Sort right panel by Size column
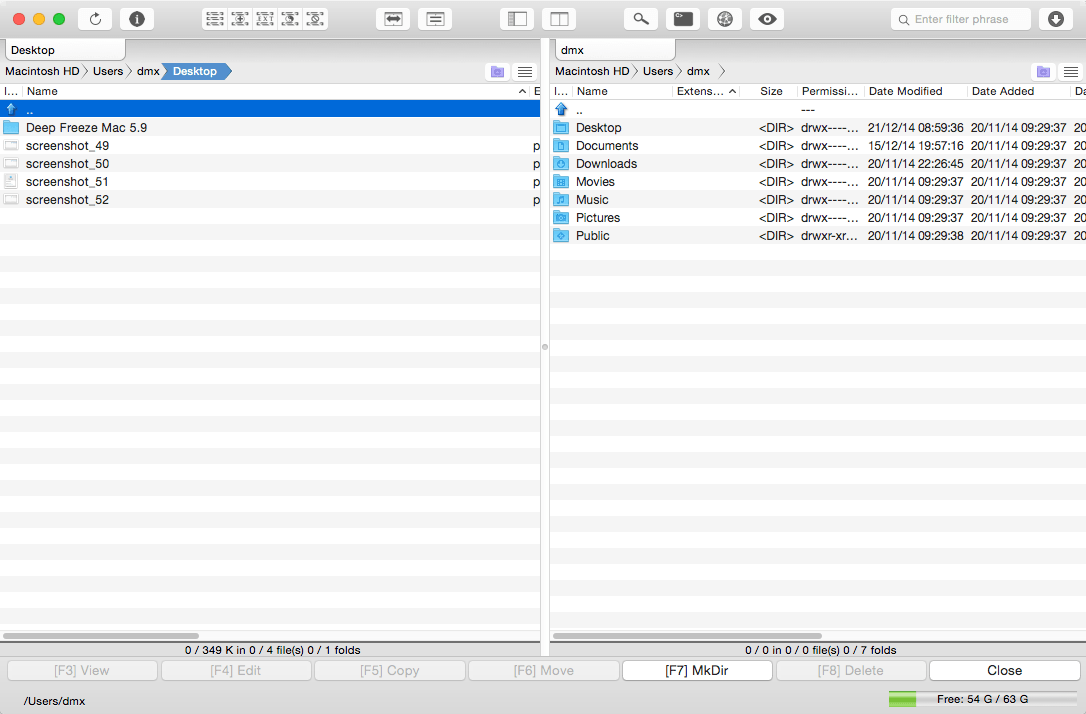Screen dimensions: 1086x714 pyautogui.click(x=771, y=91)
